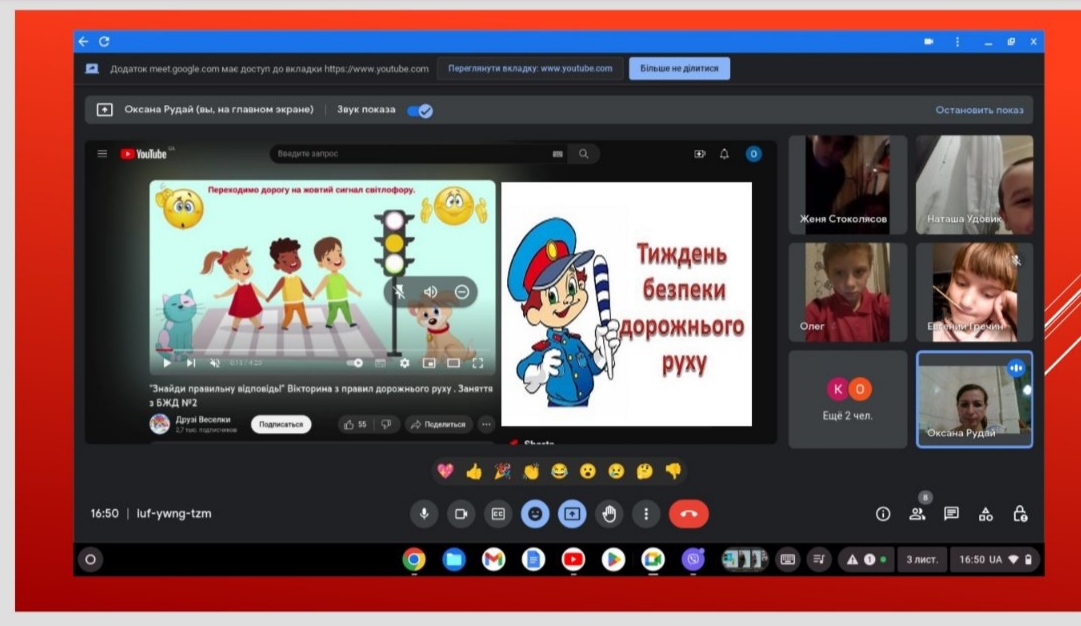The image size is (1081, 626).
Task: Open host controls lock icon
Action: tap(1020, 514)
